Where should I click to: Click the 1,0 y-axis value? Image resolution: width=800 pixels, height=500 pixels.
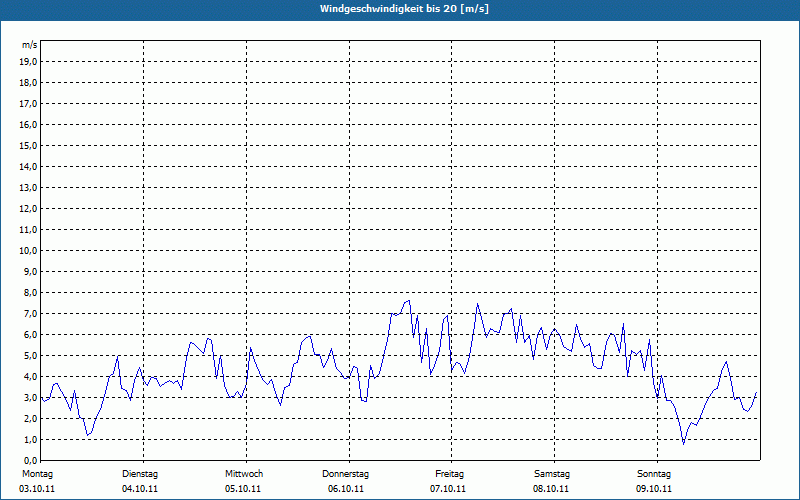[x=29, y=439]
